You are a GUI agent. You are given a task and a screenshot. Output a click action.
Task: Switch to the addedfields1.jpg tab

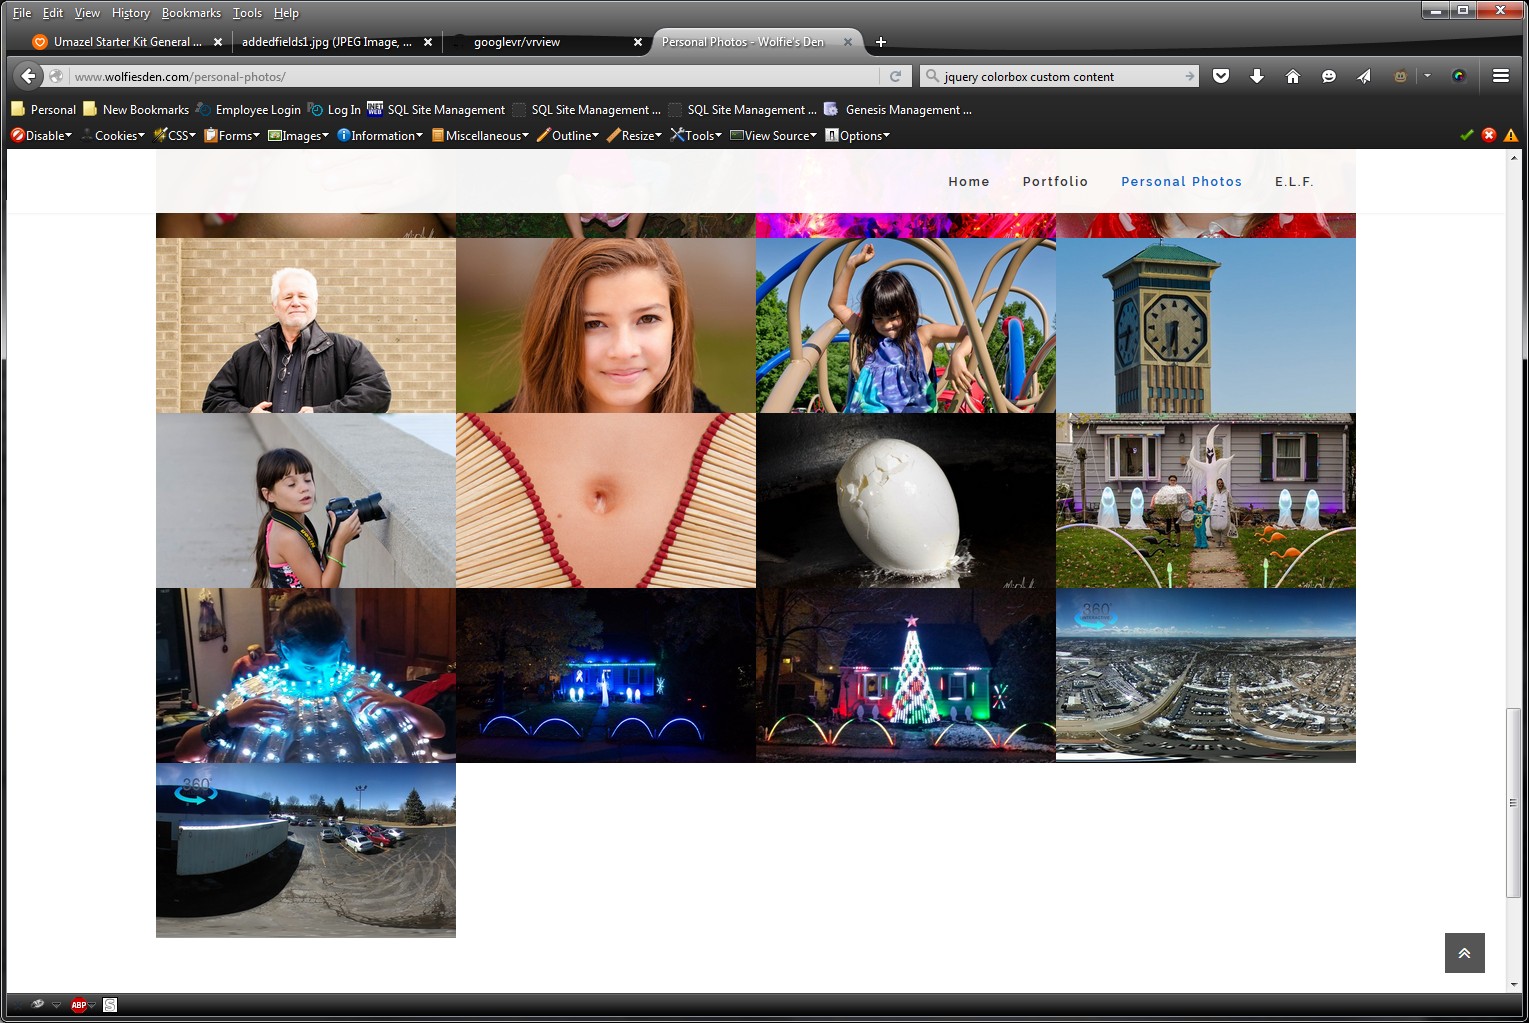click(336, 42)
